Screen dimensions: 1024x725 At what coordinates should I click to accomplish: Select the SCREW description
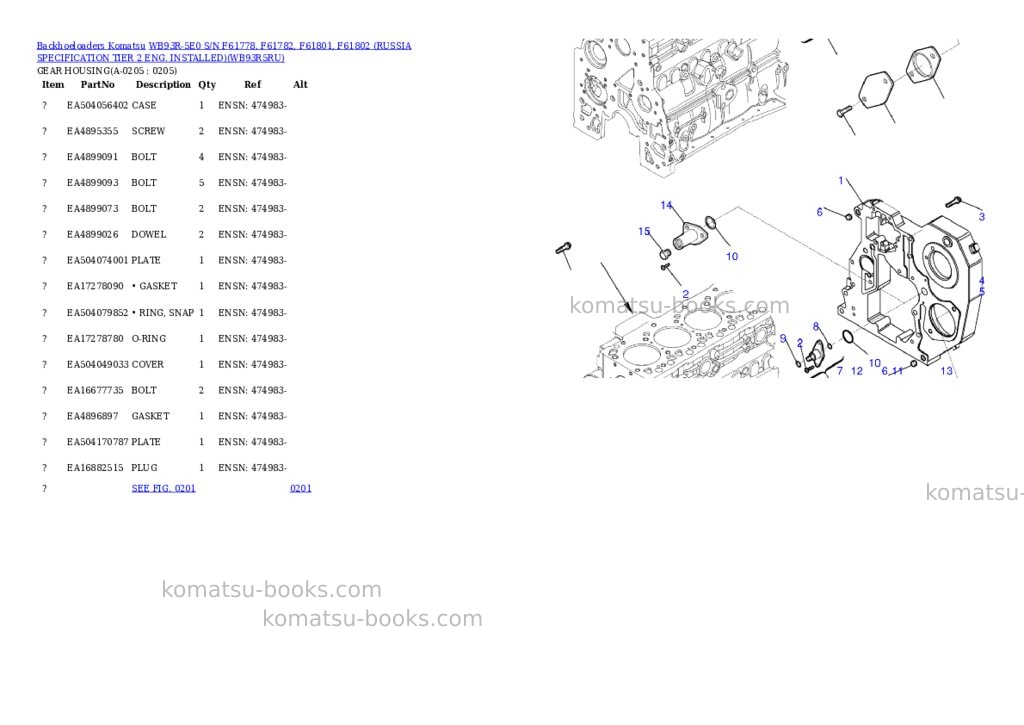point(148,131)
